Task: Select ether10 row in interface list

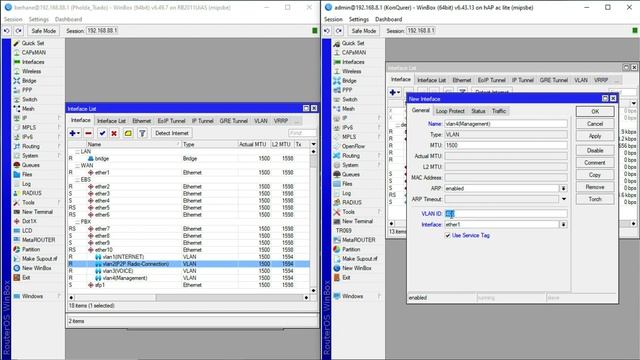Action: (189, 250)
